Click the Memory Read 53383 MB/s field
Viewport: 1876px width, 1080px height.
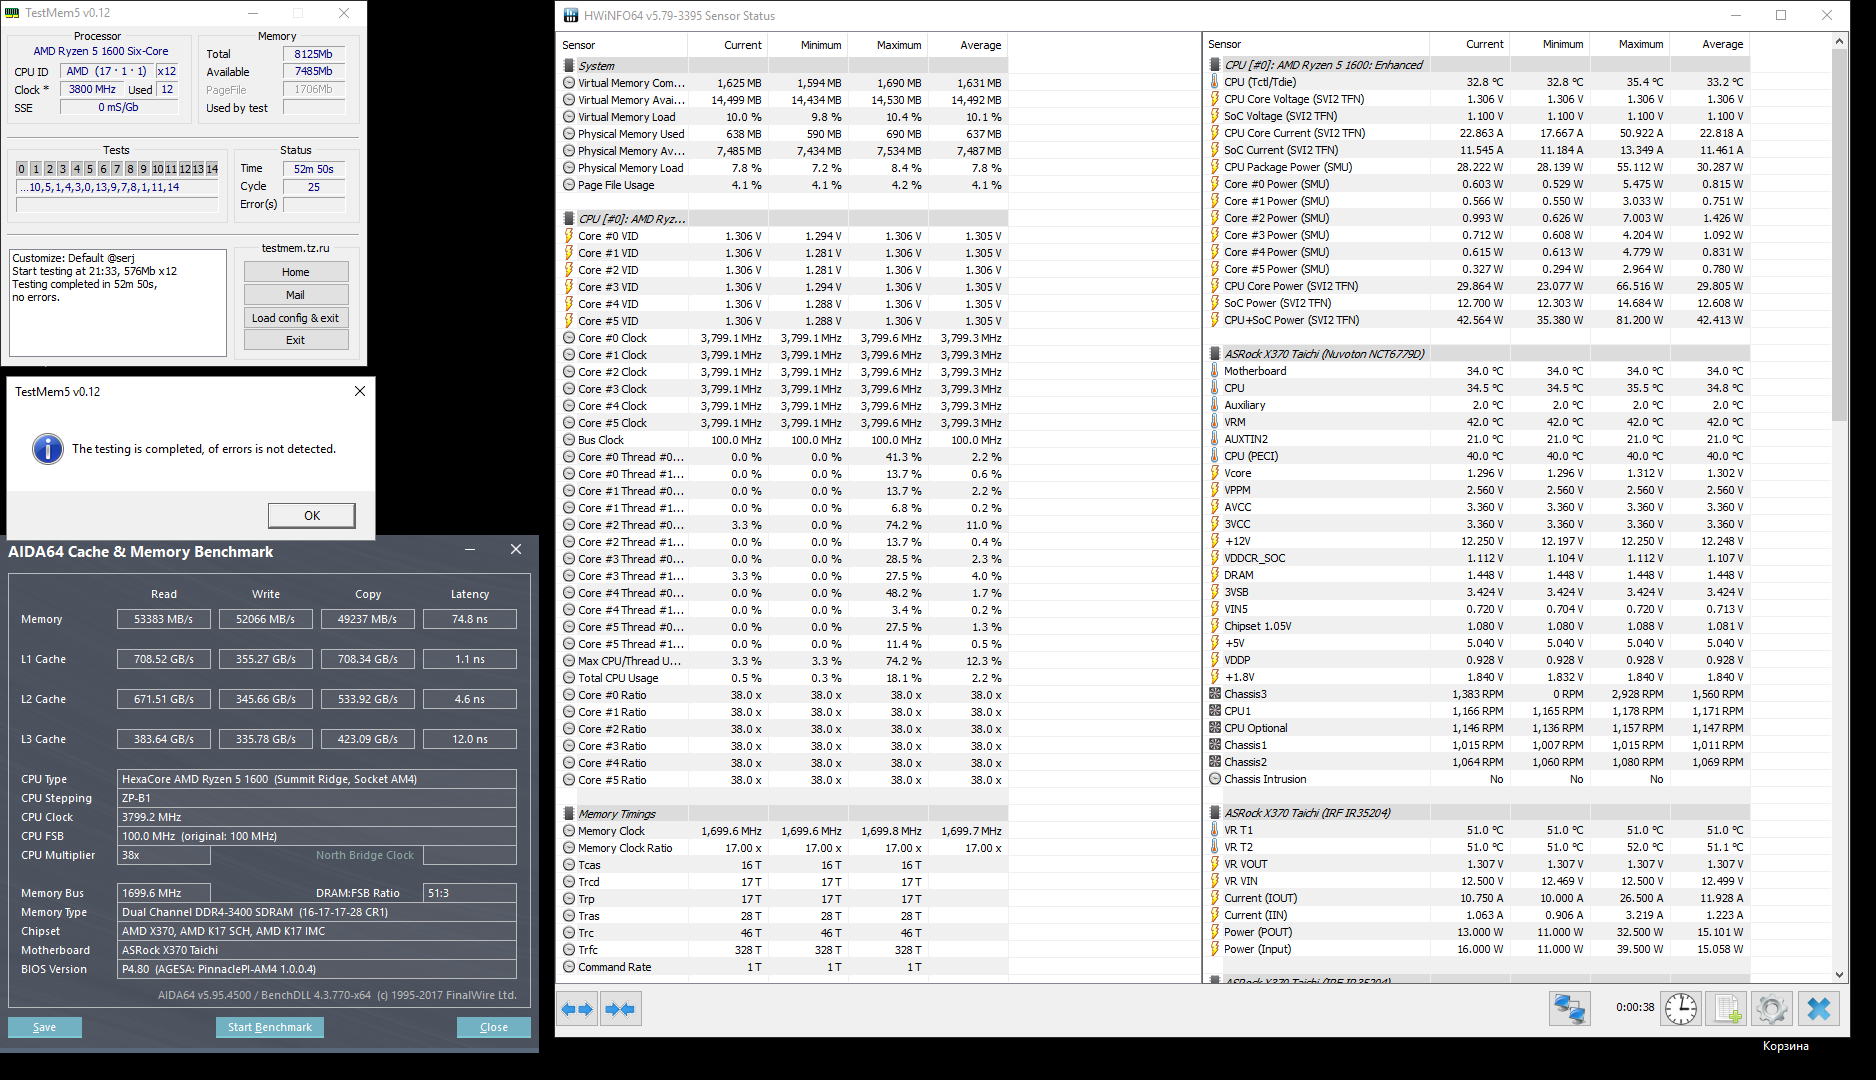pyautogui.click(x=164, y=619)
